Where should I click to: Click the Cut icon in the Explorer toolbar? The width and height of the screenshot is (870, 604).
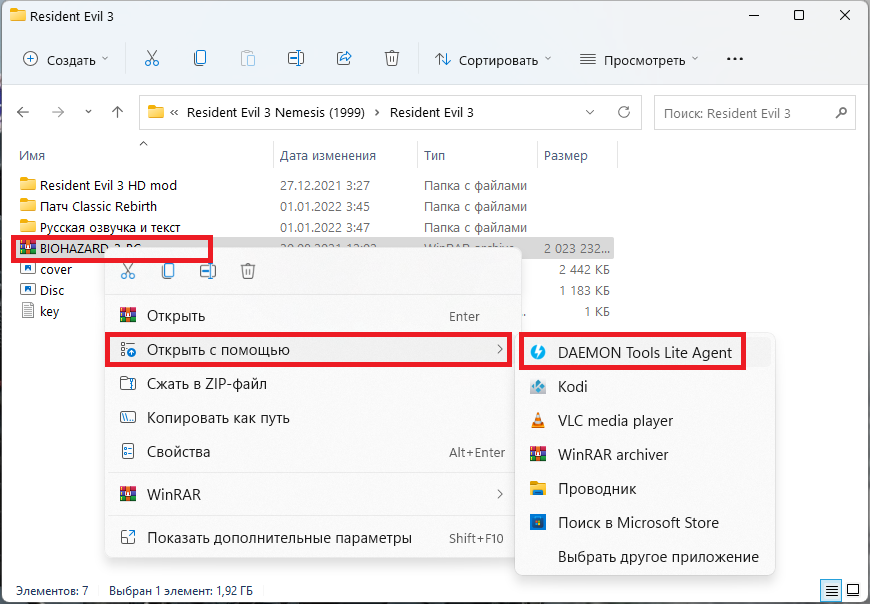coord(151,59)
